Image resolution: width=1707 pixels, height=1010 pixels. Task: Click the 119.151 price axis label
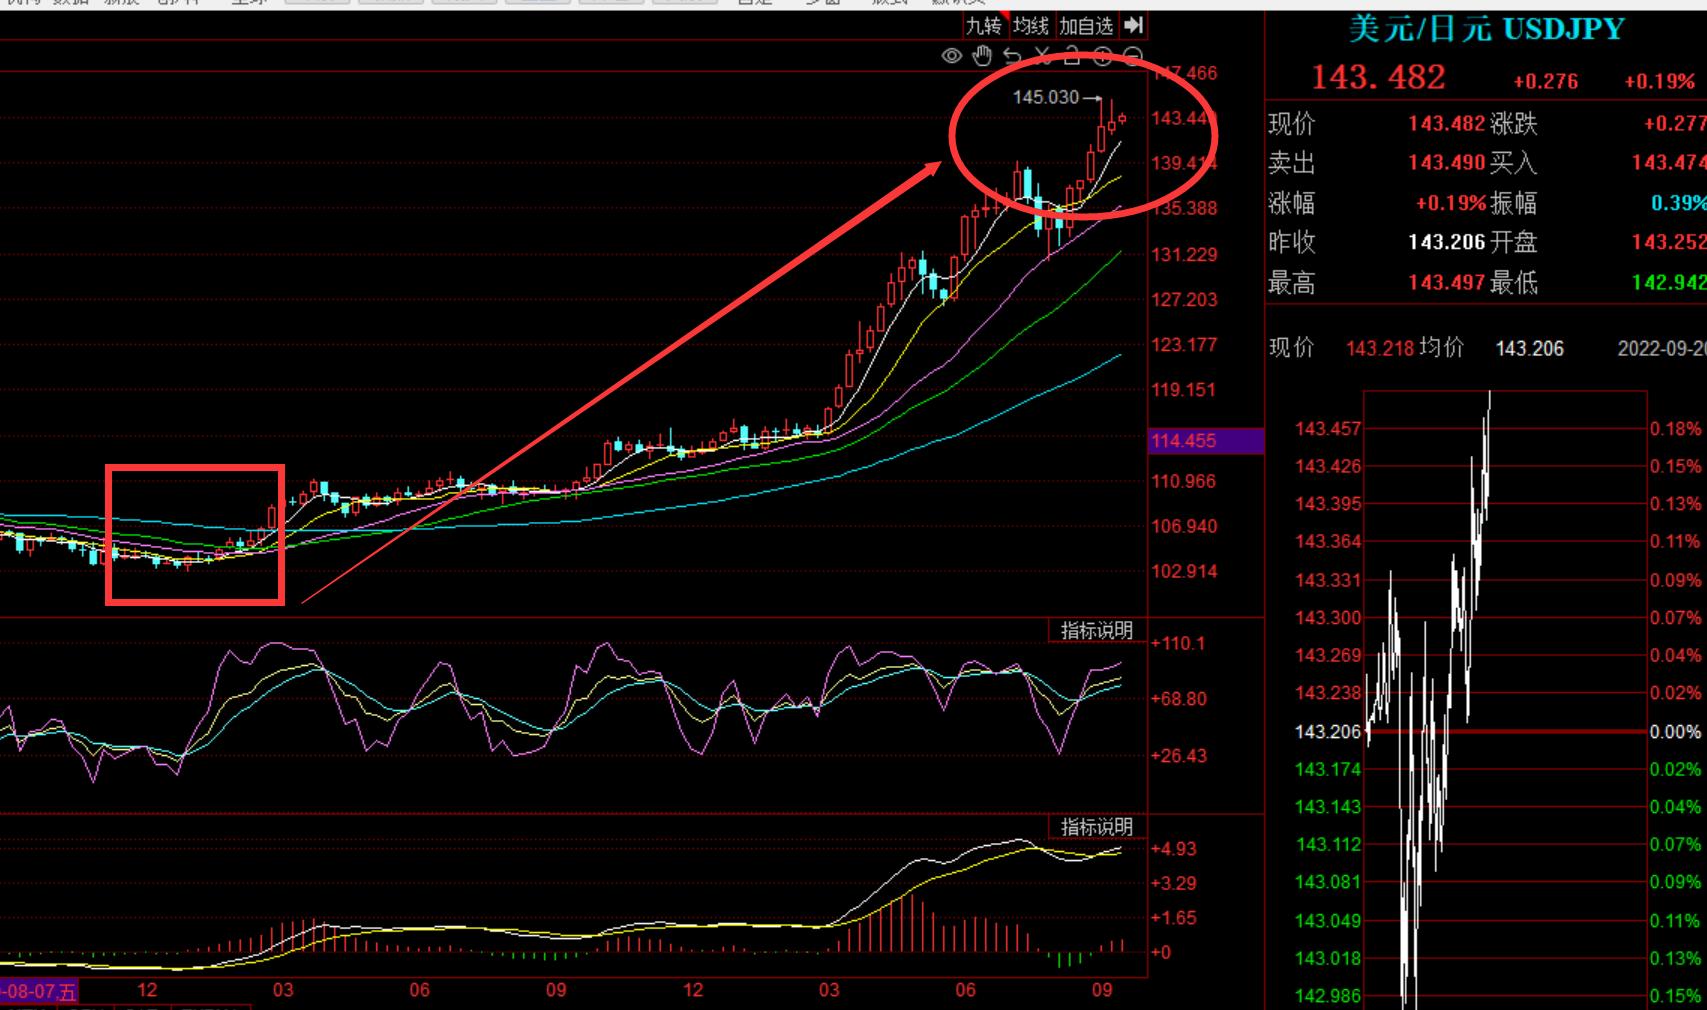coord(1184,389)
